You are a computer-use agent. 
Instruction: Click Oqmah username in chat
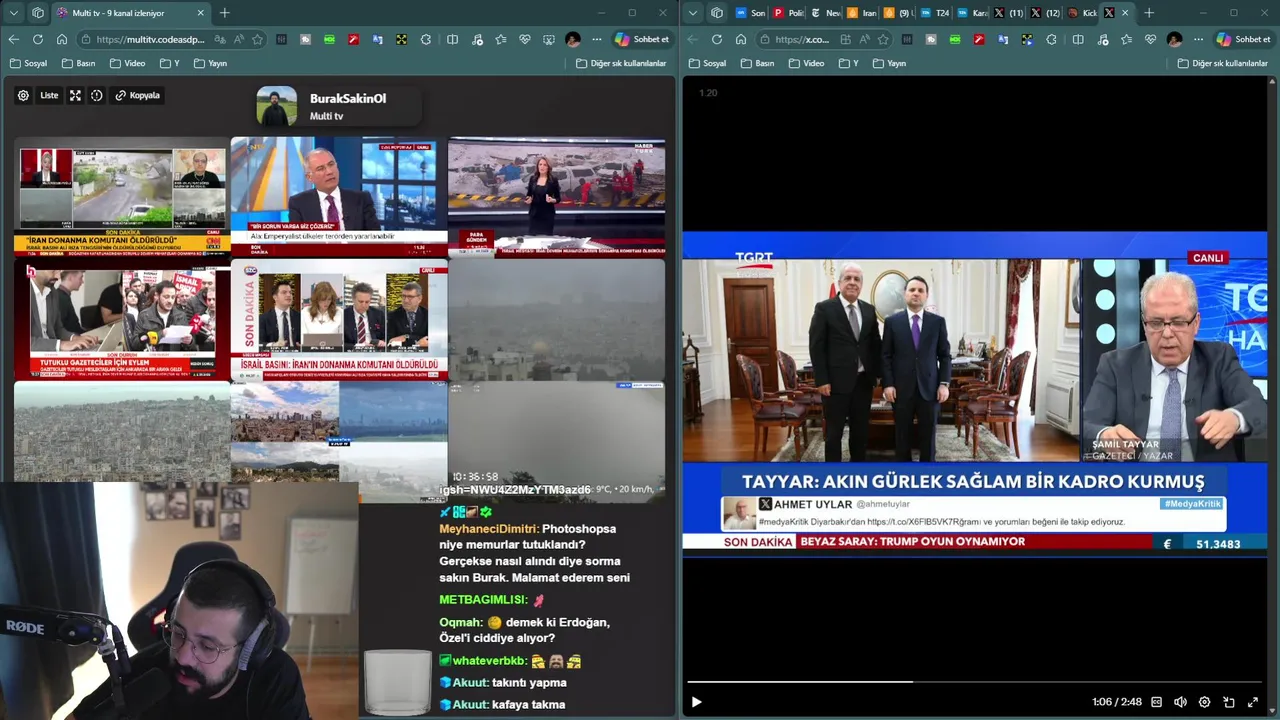coord(460,622)
